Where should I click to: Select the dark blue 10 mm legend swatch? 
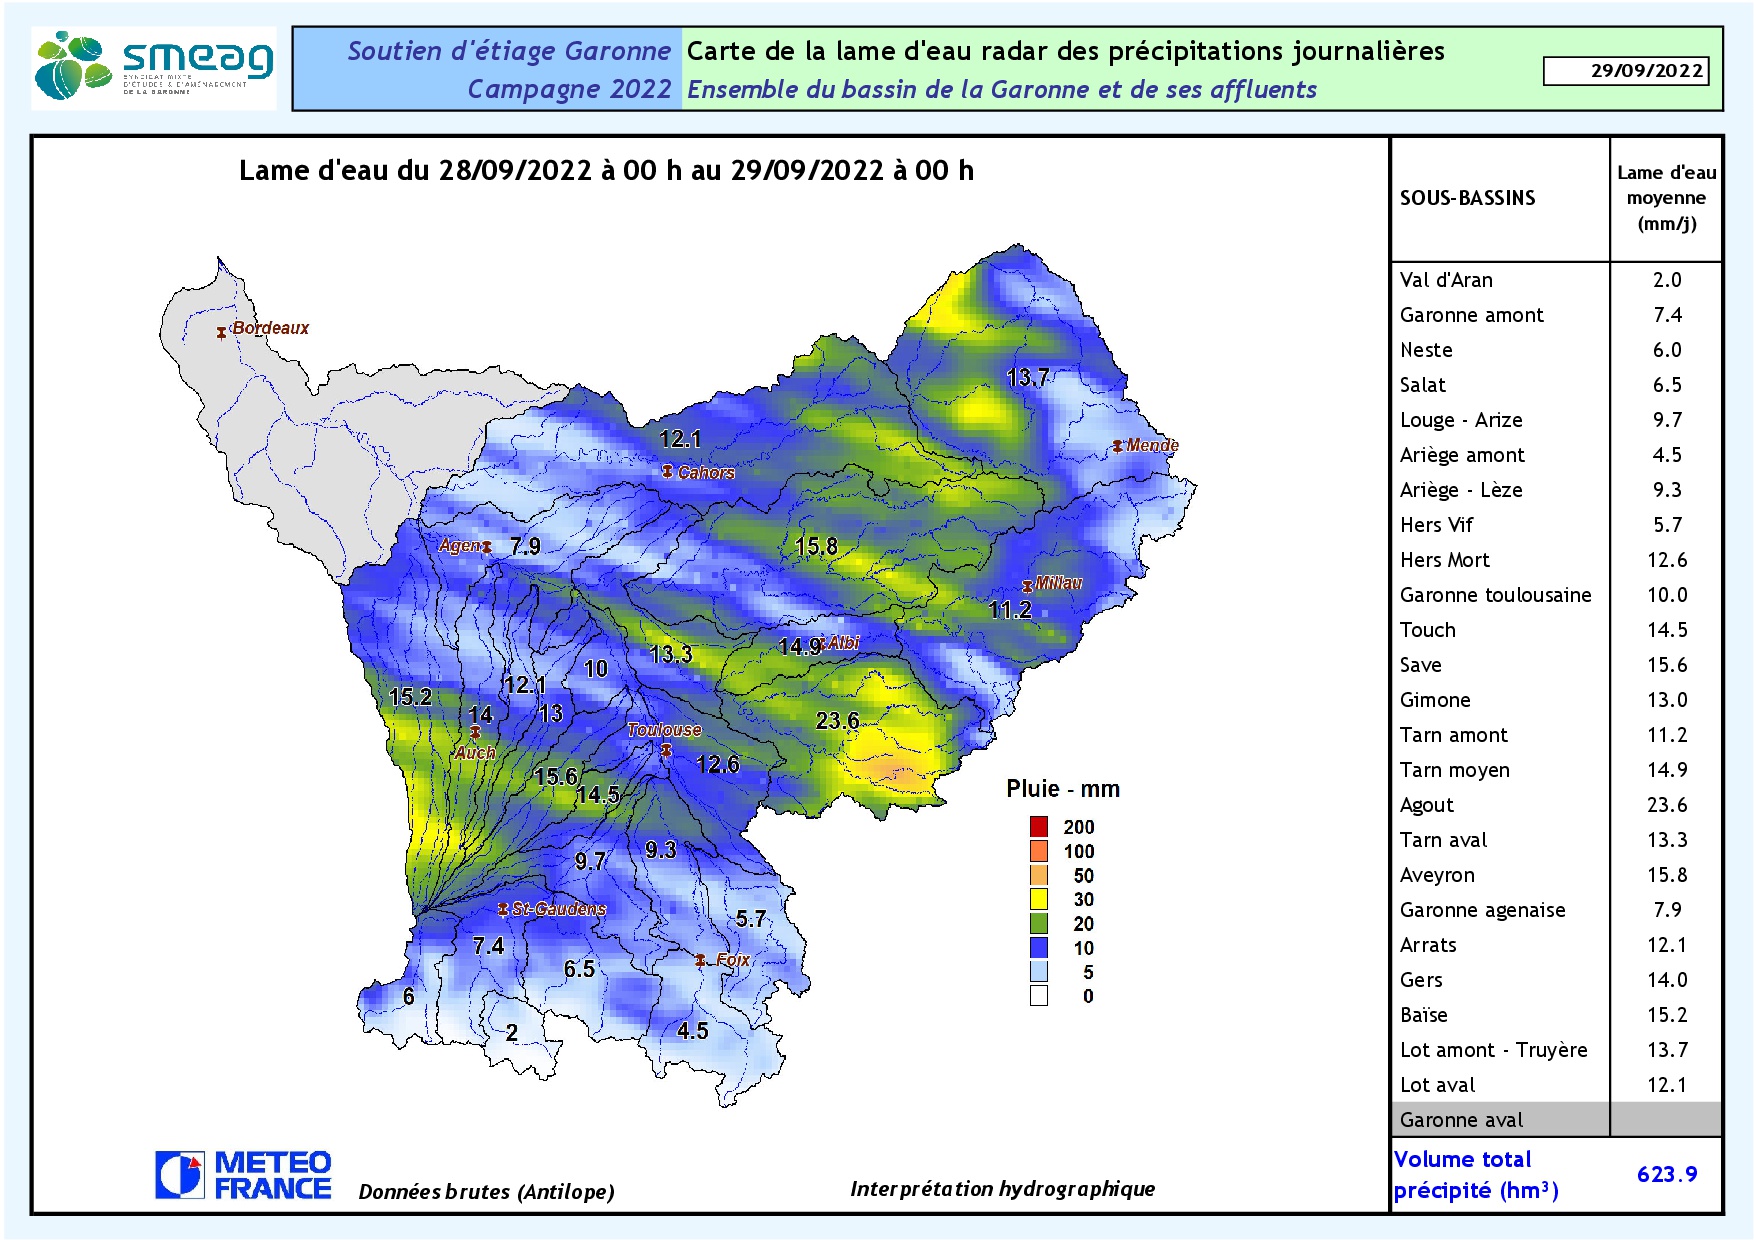(1039, 947)
